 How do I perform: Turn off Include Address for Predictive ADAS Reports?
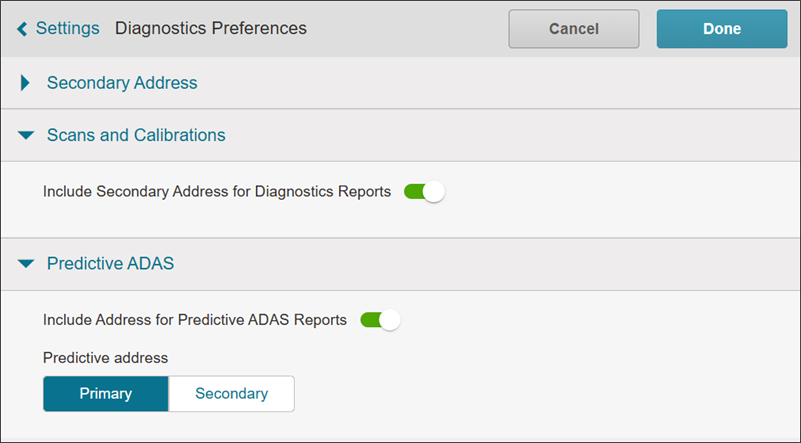380,320
